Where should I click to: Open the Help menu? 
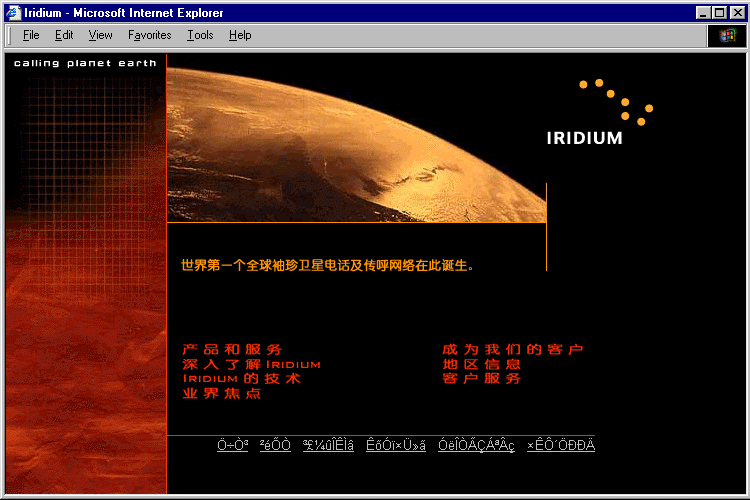pos(240,35)
